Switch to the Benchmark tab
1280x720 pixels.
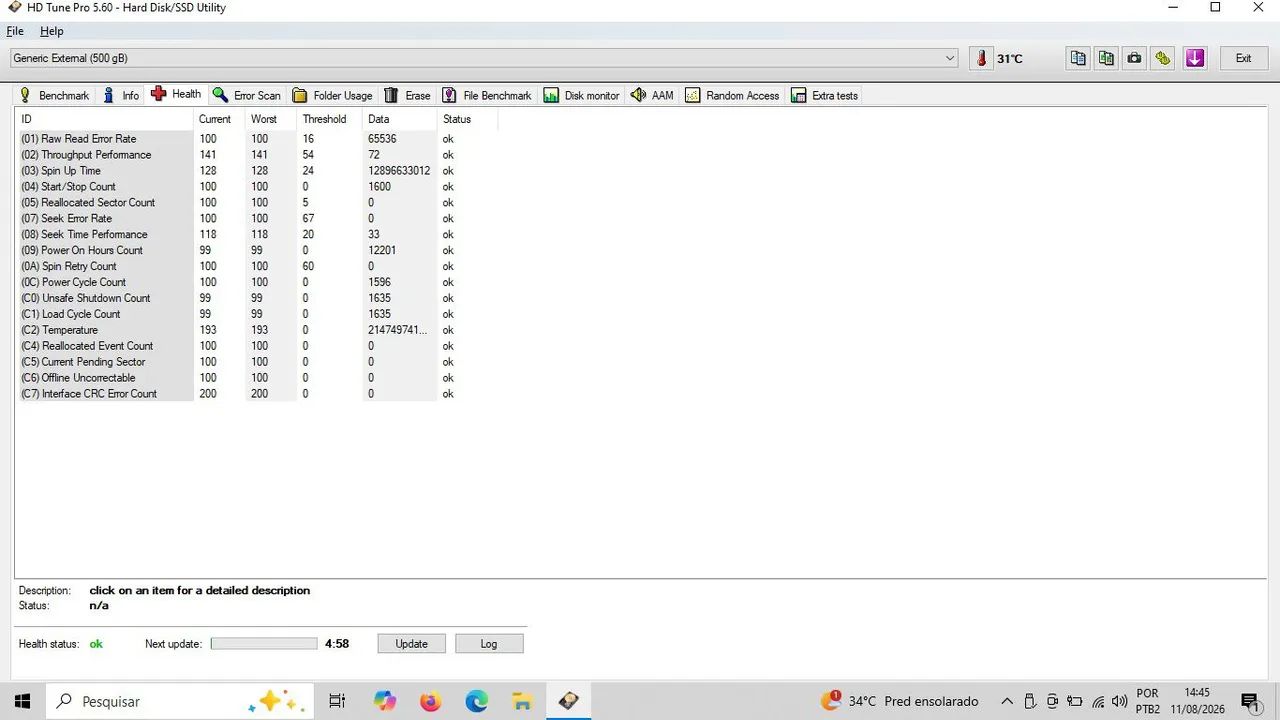54,95
